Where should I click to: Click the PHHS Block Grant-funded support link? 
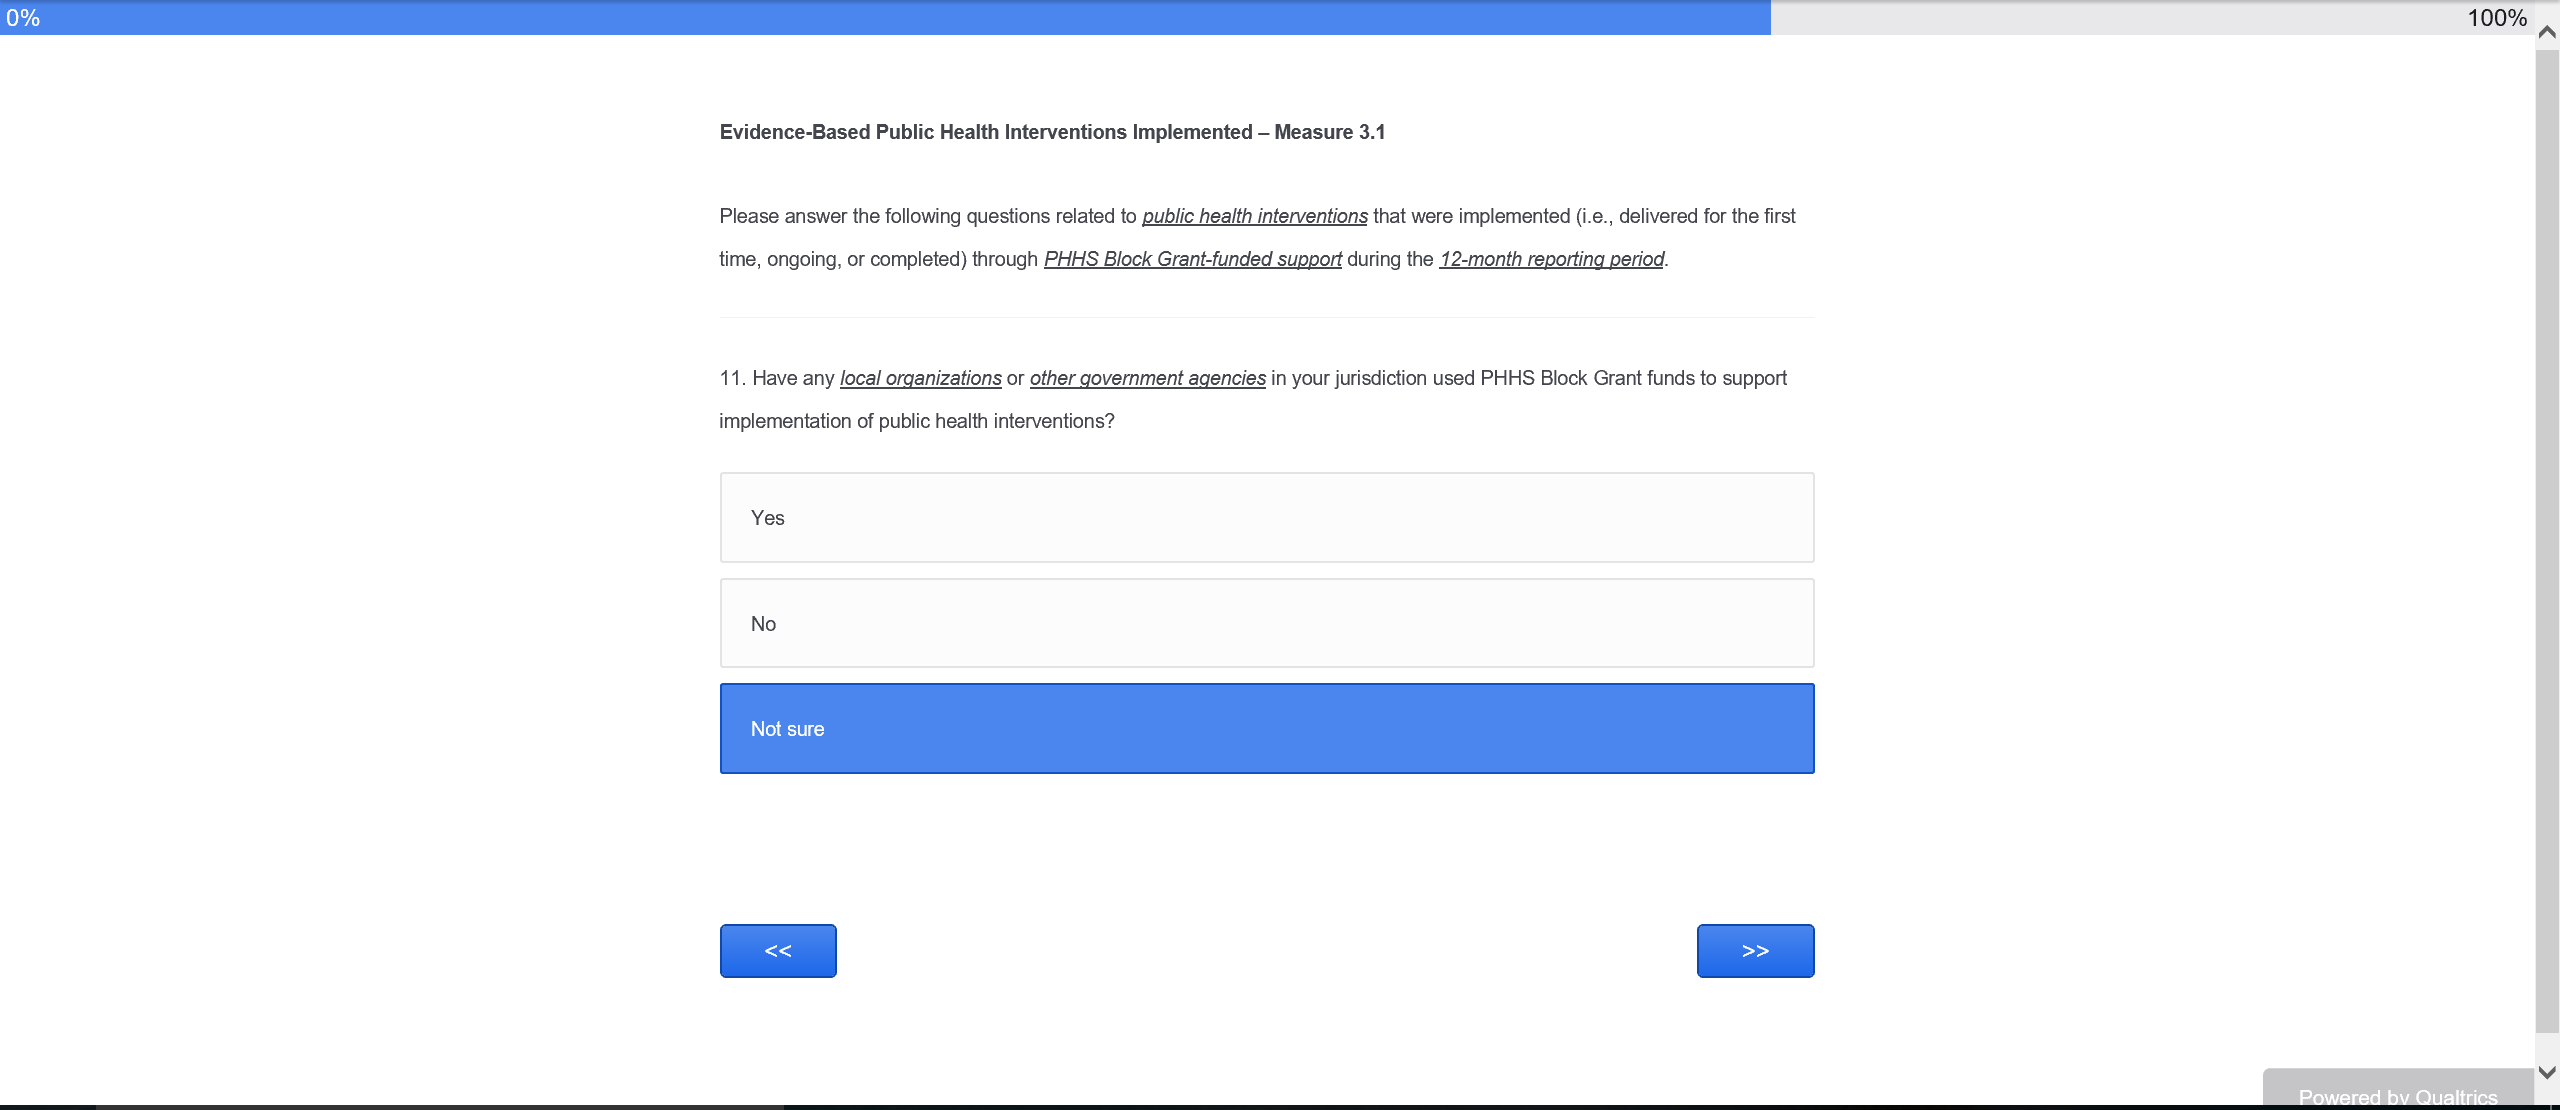tap(1192, 259)
